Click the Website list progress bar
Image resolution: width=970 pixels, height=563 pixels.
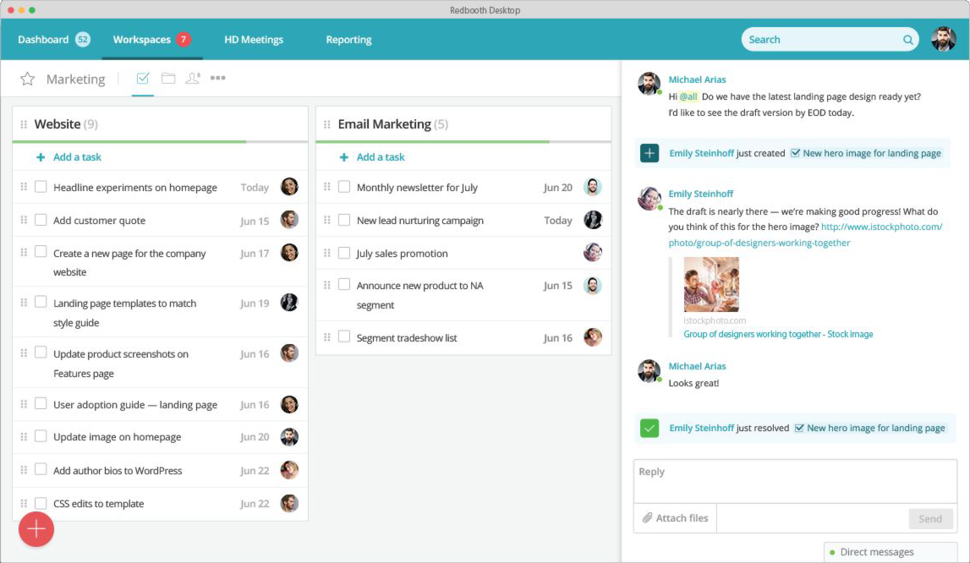pyautogui.click(x=160, y=142)
